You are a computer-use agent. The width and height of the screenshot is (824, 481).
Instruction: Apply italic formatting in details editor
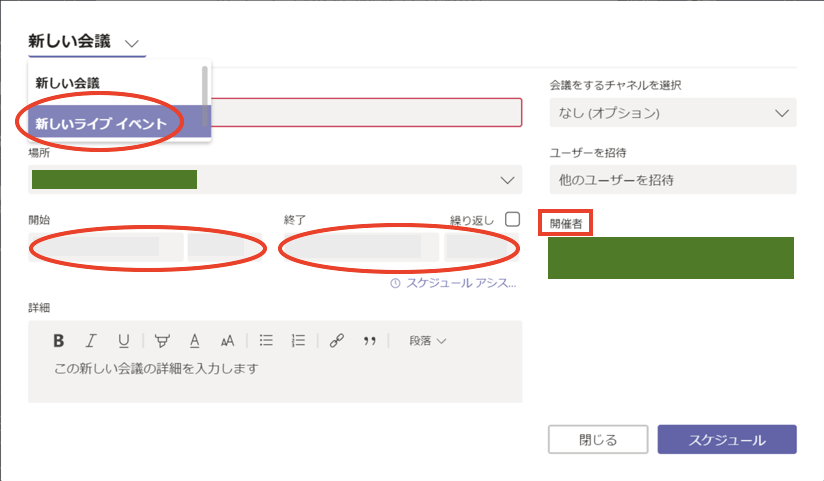coord(91,340)
